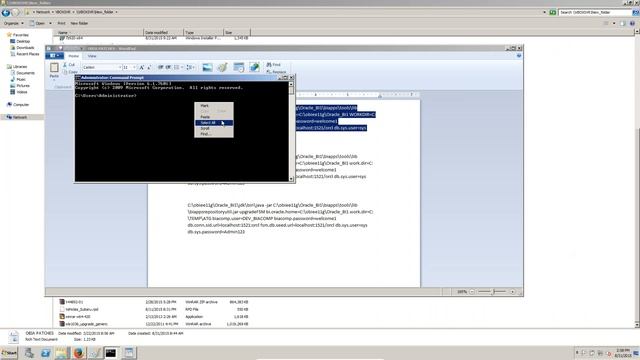The height and width of the screenshot is (360, 640).
Task: Click Copy in the WordPad ribbon
Action: click(x=70, y=72)
